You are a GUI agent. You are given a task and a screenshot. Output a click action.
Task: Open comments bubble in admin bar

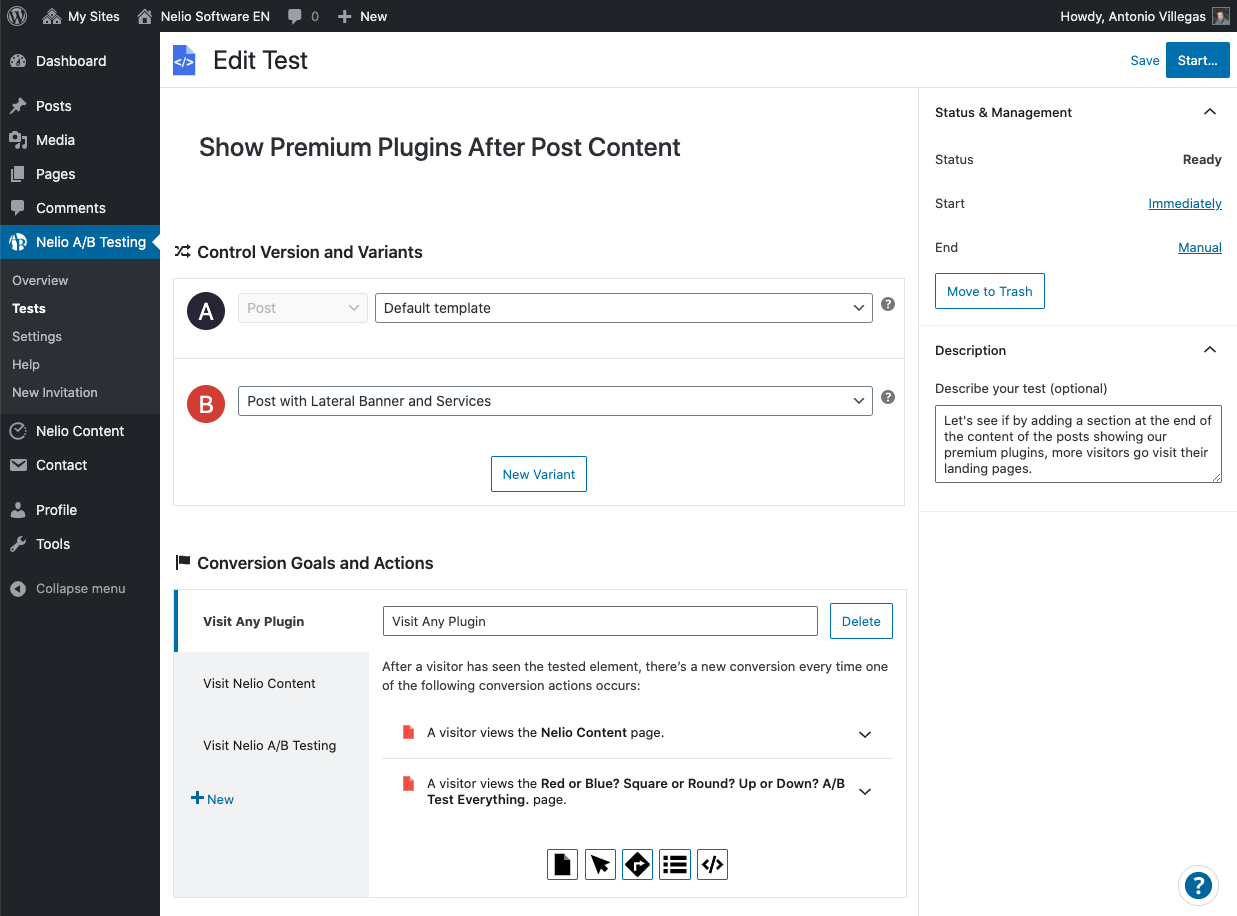pyautogui.click(x=295, y=16)
